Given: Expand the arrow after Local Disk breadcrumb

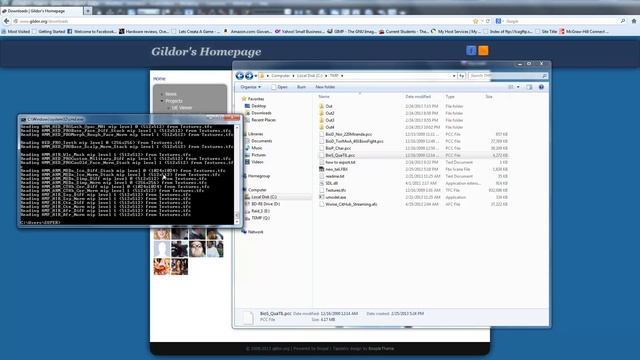Looking at the screenshot, I should pyautogui.click(x=326, y=76).
